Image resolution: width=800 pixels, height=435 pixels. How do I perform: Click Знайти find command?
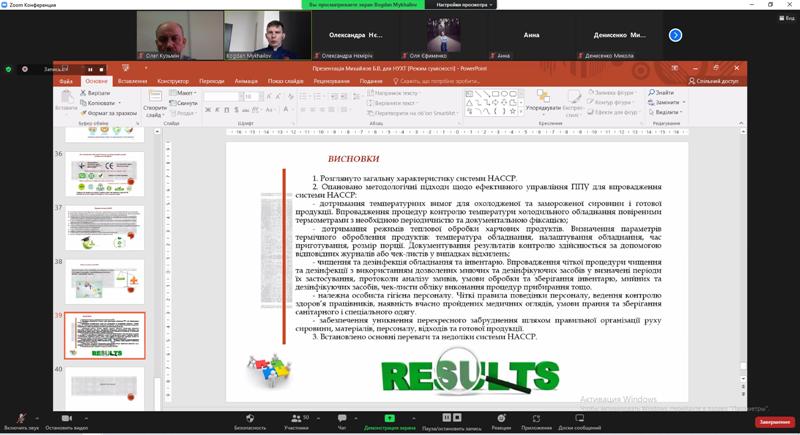(661, 92)
